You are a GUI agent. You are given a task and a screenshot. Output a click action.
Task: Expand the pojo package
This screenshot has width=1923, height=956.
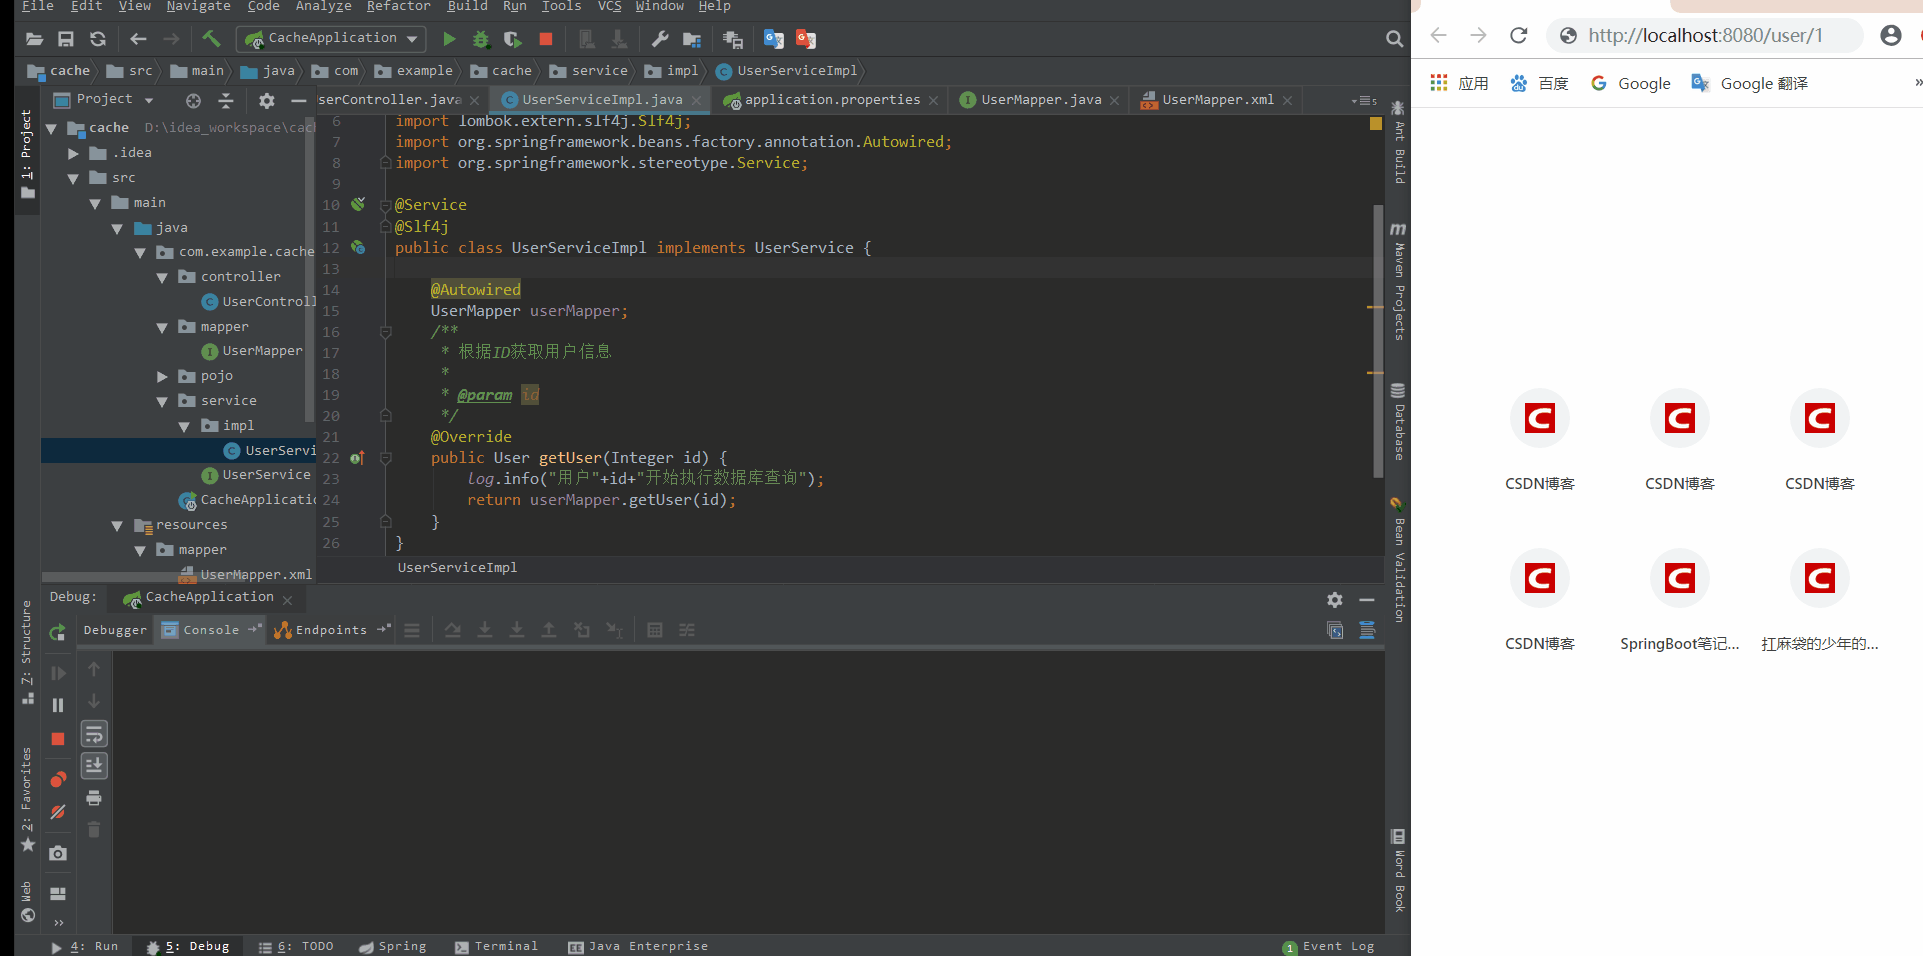(x=162, y=376)
